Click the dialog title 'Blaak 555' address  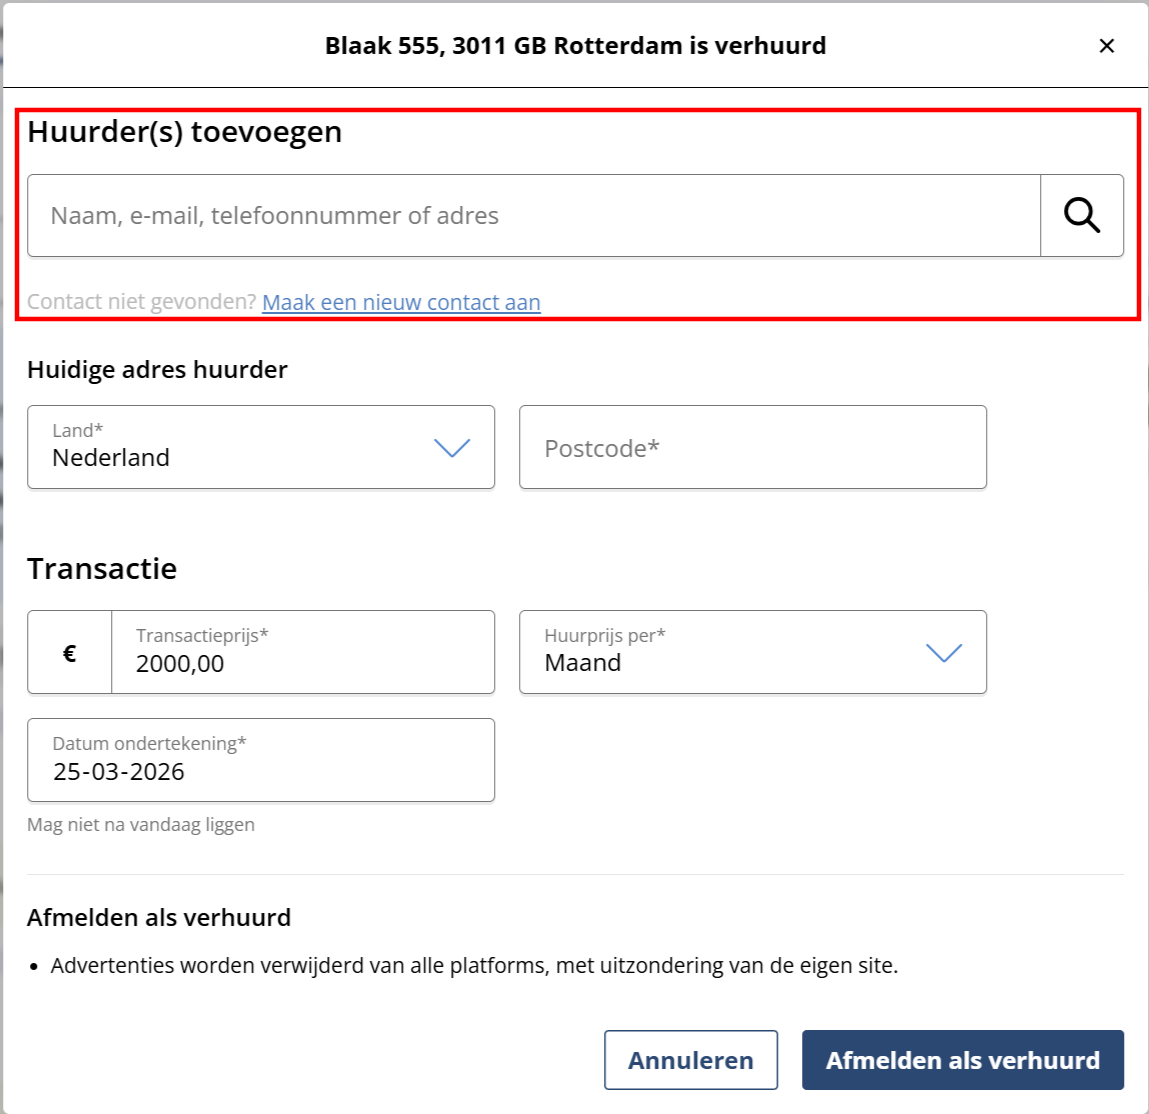point(575,46)
